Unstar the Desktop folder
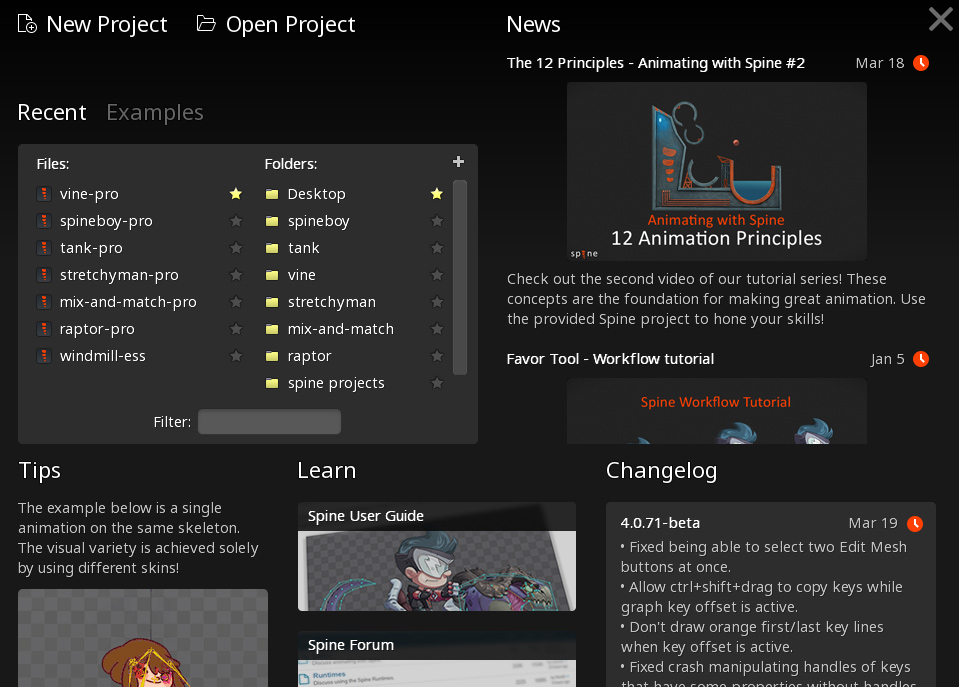 (436, 194)
